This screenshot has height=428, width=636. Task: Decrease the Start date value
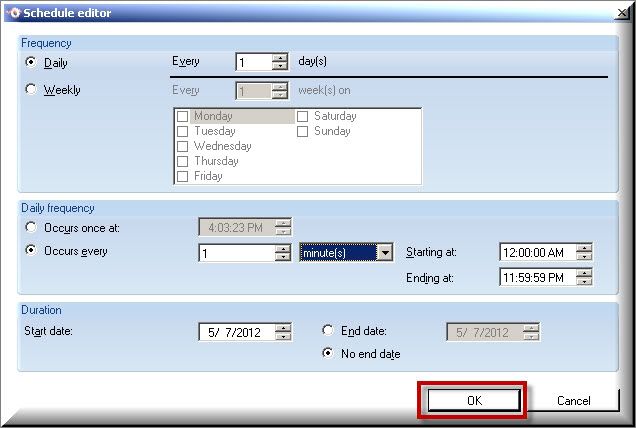pyautogui.click(x=283, y=336)
